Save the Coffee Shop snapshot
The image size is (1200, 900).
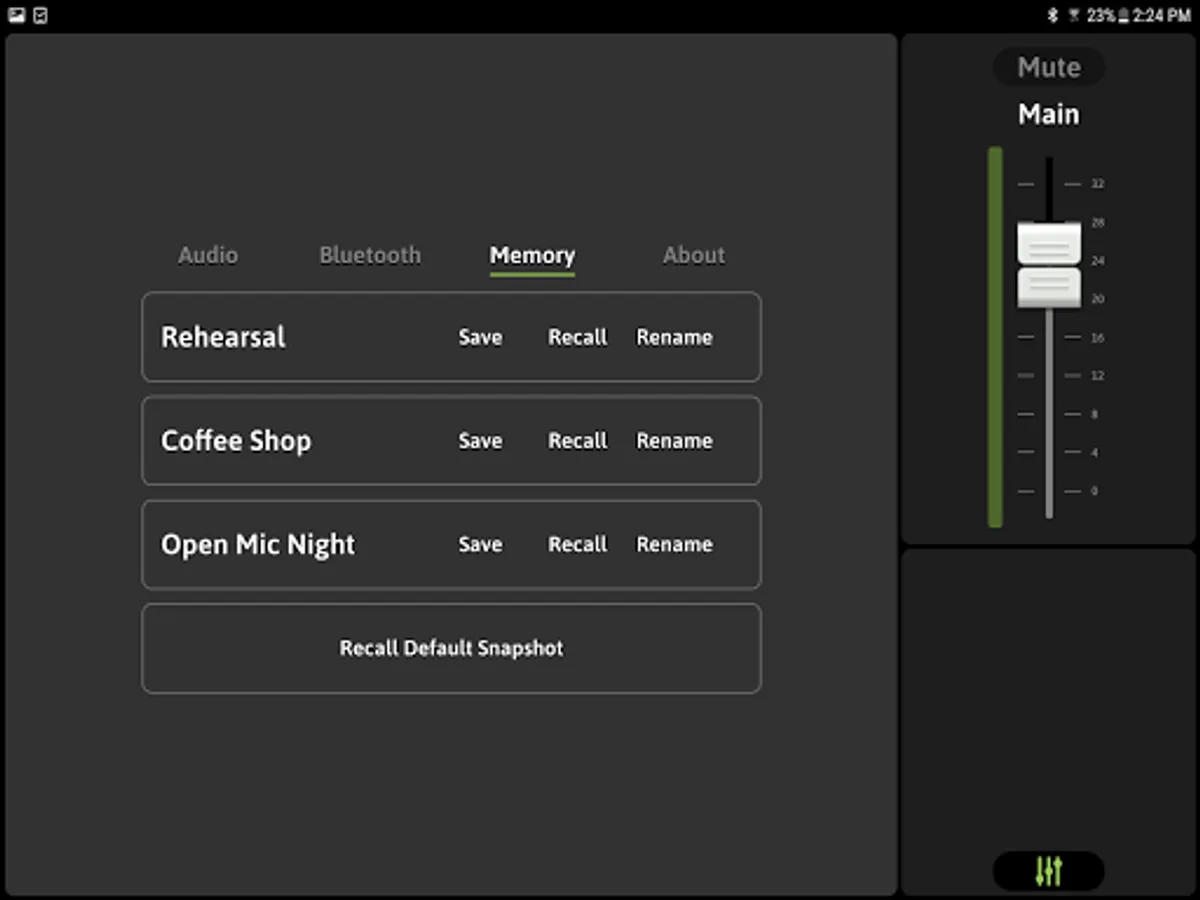pos(480,441)
